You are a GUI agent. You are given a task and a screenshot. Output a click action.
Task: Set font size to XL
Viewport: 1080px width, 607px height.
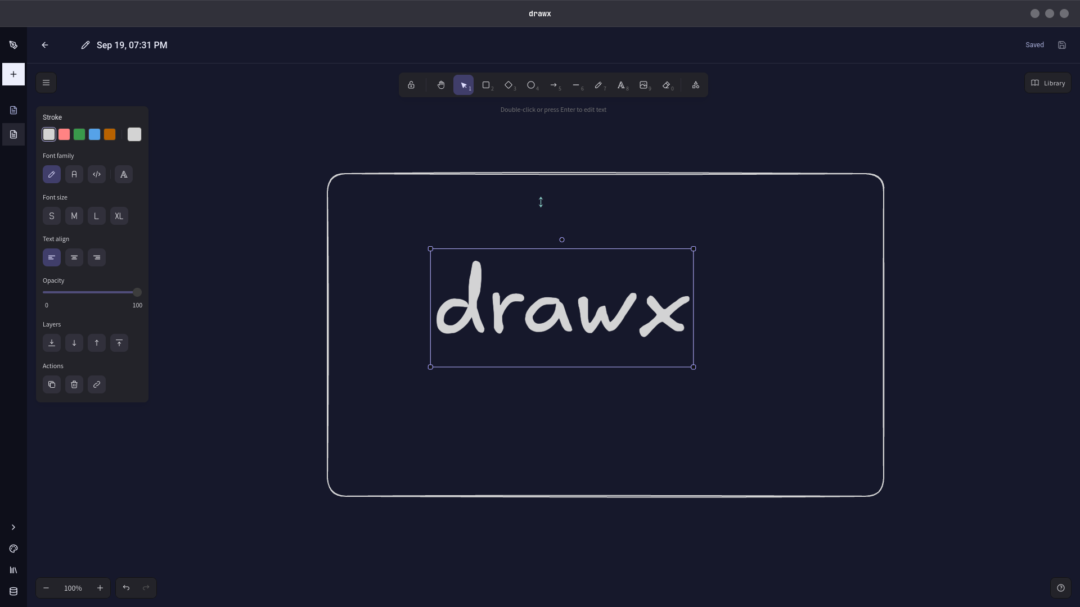[x=119, y=216]
